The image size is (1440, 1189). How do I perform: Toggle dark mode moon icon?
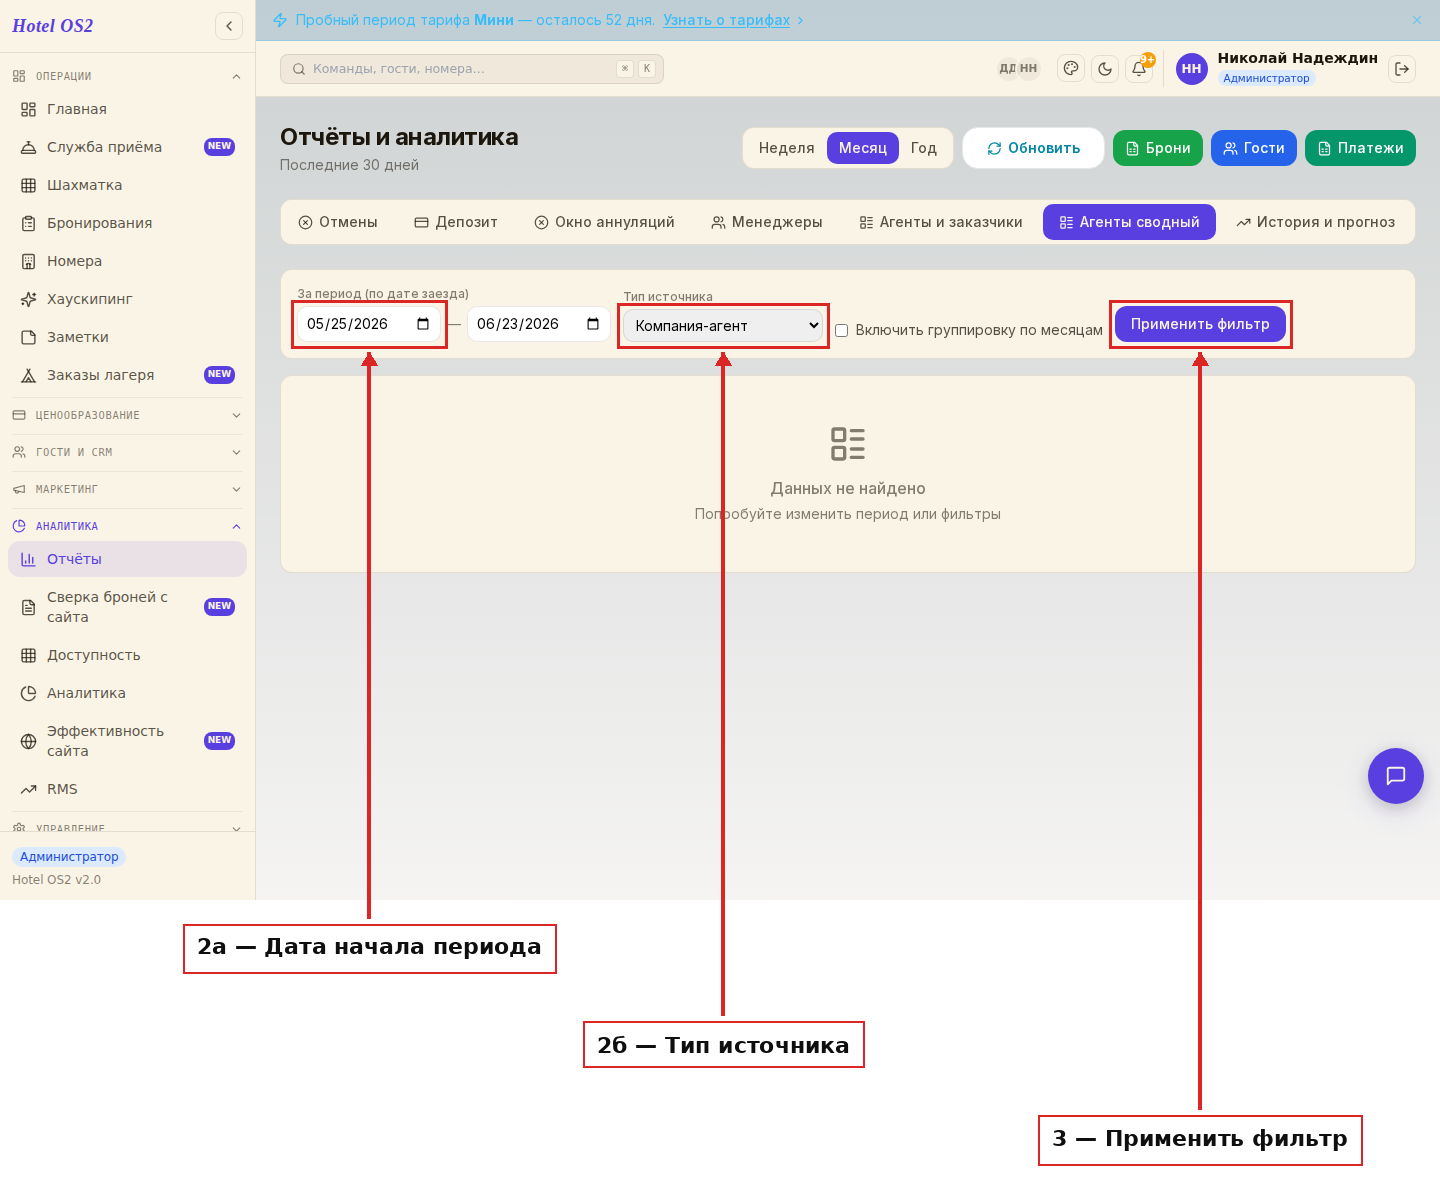tap(1105, 69)
